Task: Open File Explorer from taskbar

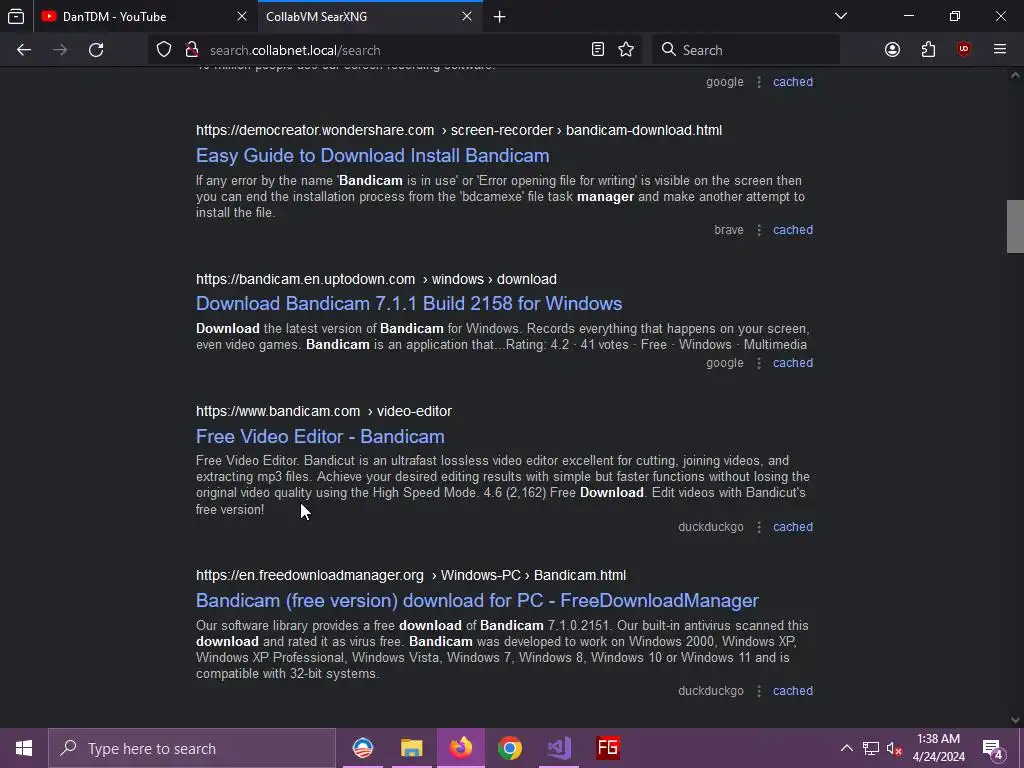Action: 411,748
